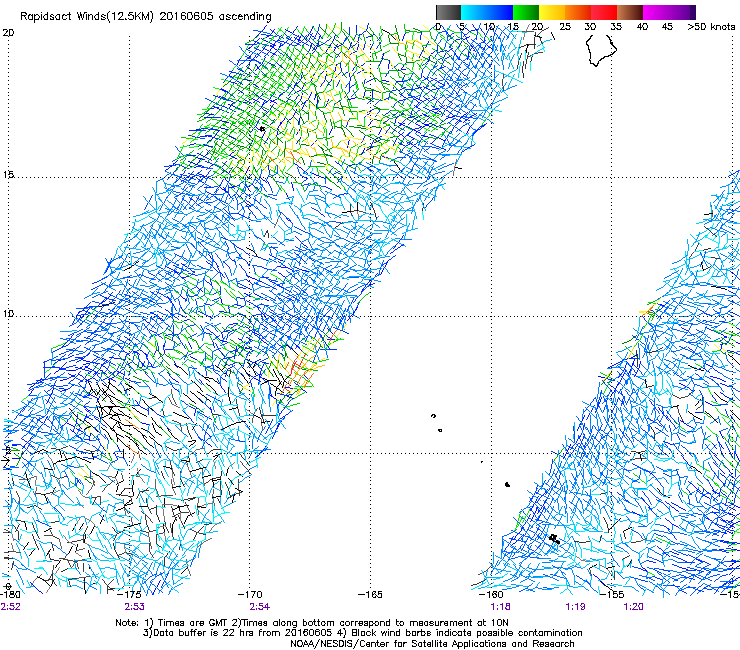Click the Hawaii island outline near the top-right
740x650 pixels.
[x=601, y=50]
